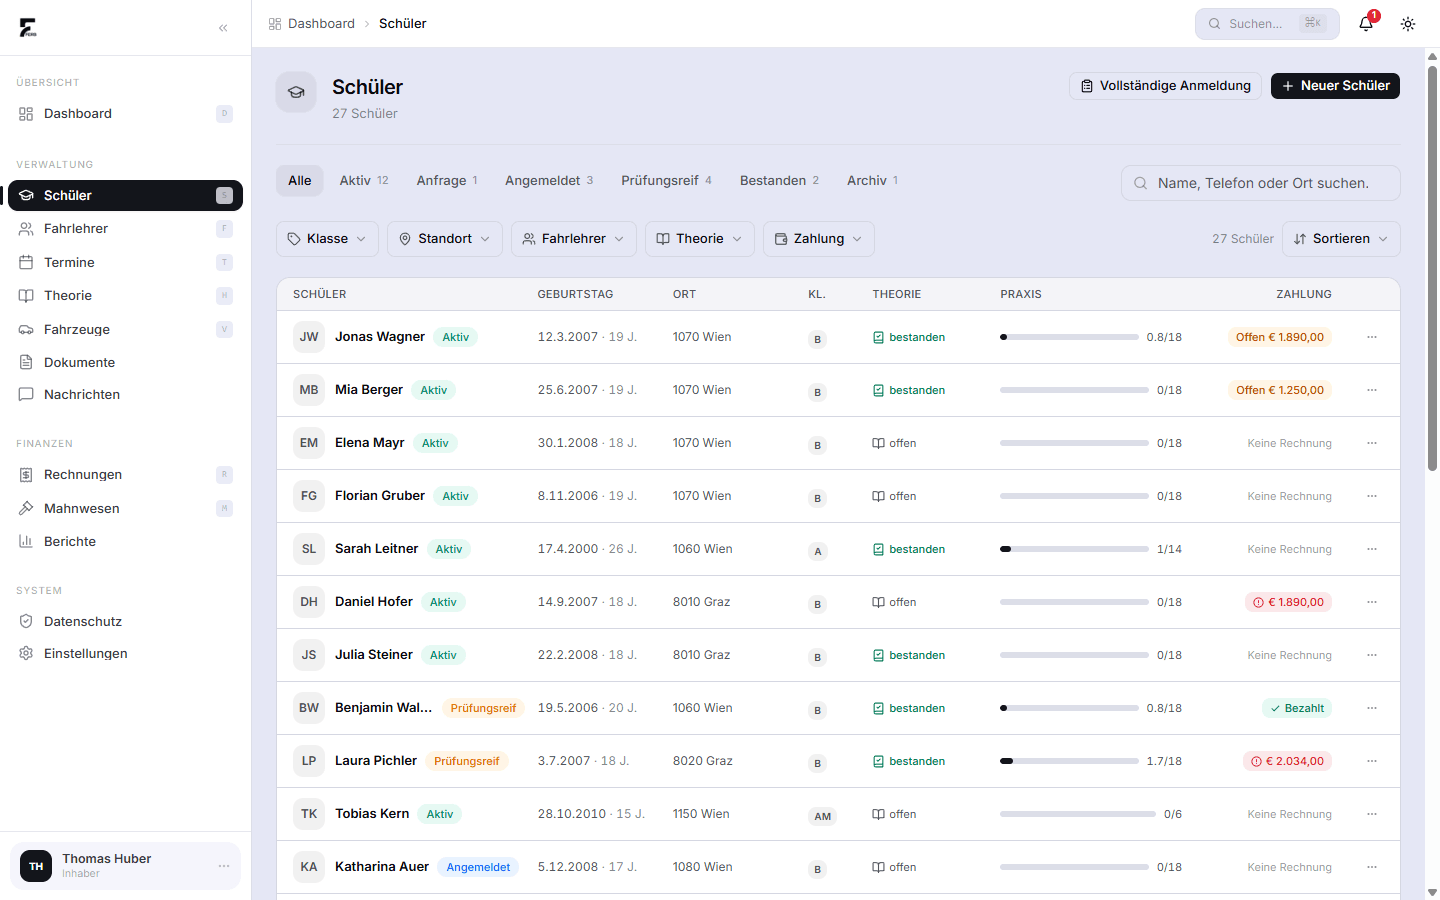Navigate to Fahrzeuge section

point(125,329)
